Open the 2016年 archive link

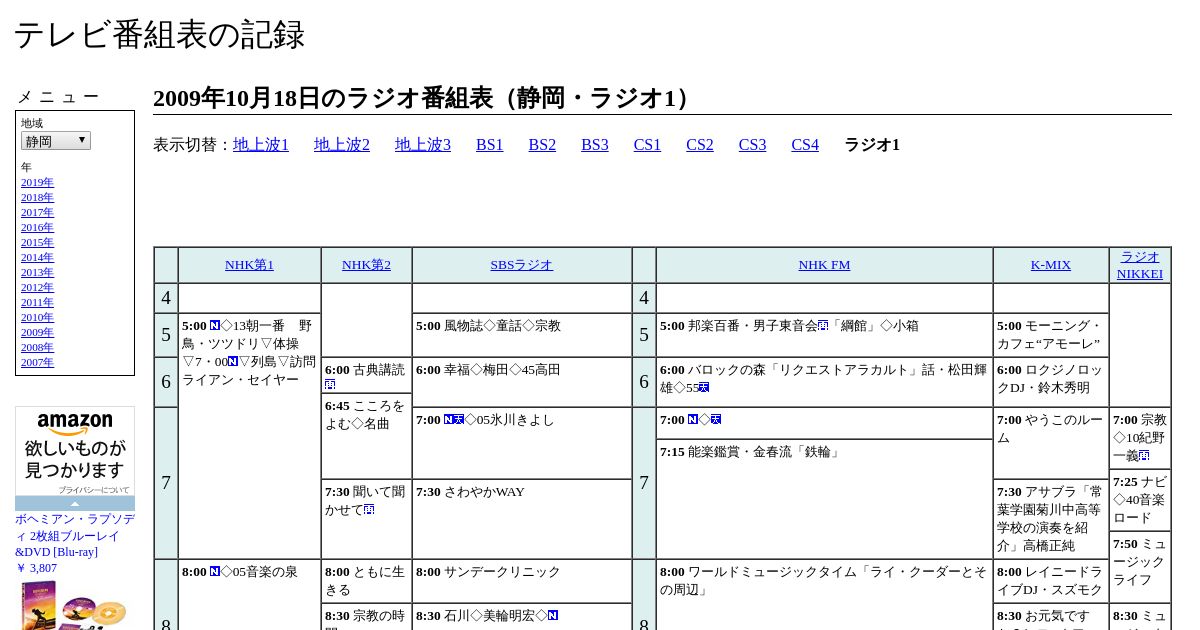pyautogui.click(x=37, y=228)
